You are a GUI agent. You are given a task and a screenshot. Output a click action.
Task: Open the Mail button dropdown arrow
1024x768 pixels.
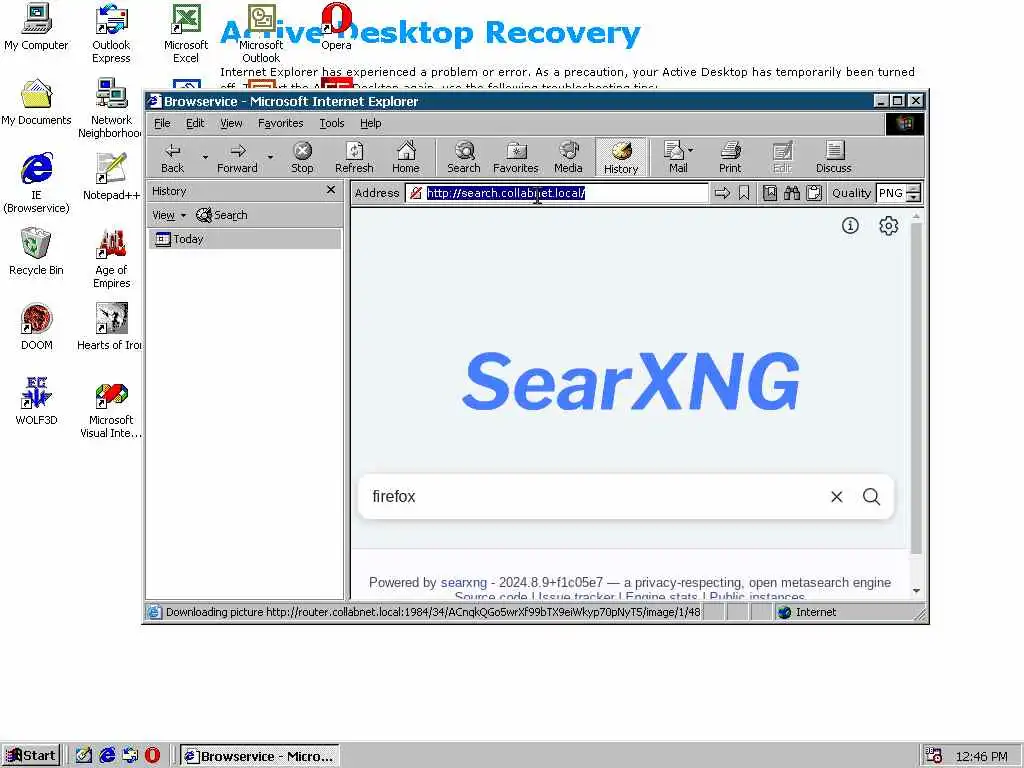[690, 150]
